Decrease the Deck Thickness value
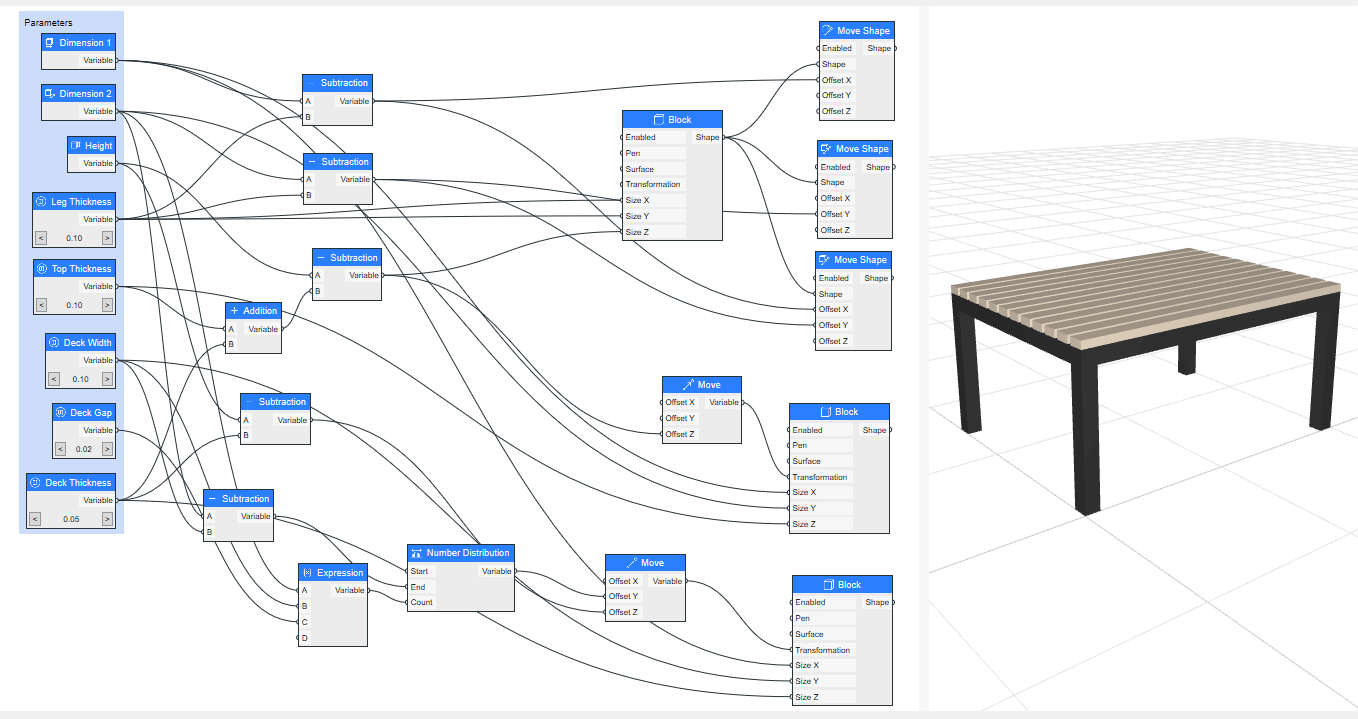Viewport: 1358px width, 719px height. click(x=35, y=519)
